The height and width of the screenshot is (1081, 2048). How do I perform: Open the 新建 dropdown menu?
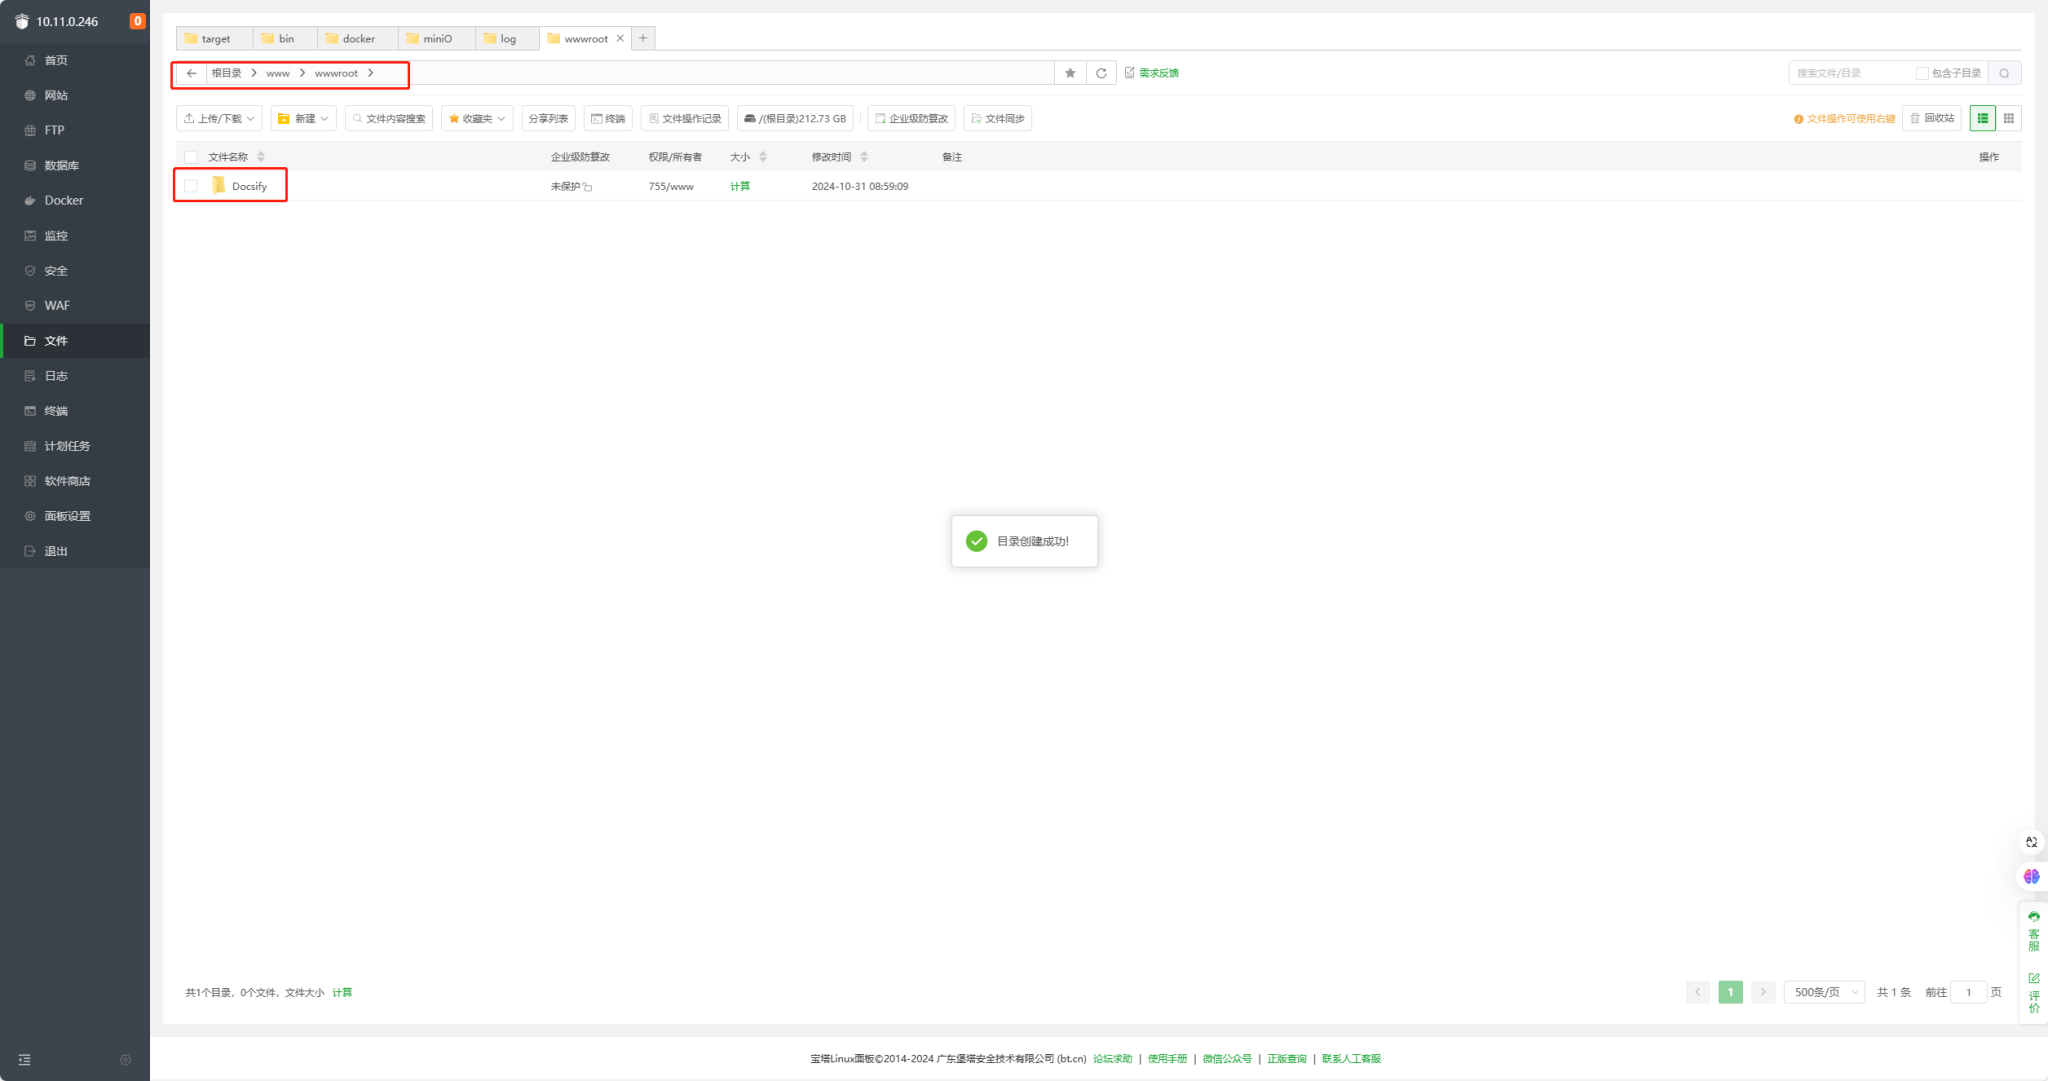[303, 118]
